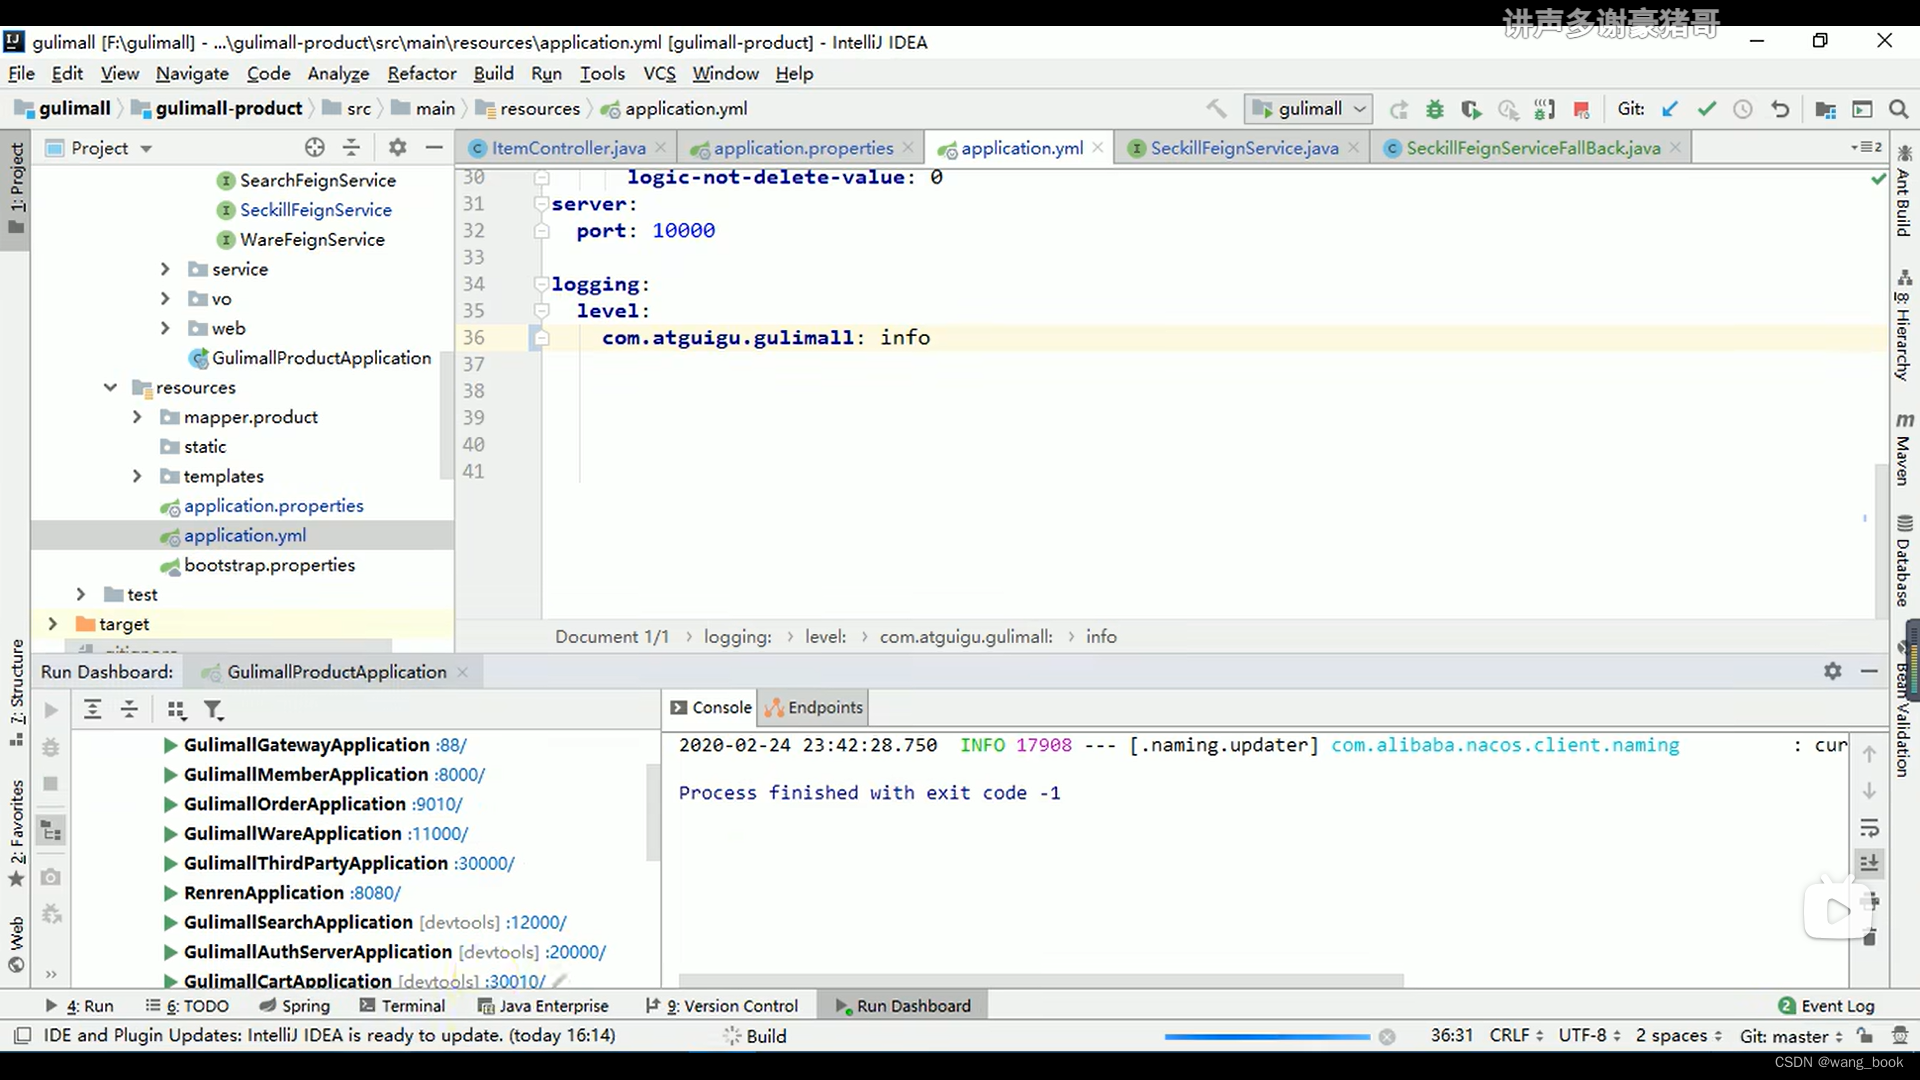Collapse the resources folder node
The height and width of the screenshot is (1080, 1920).
[x=110, y=388]
